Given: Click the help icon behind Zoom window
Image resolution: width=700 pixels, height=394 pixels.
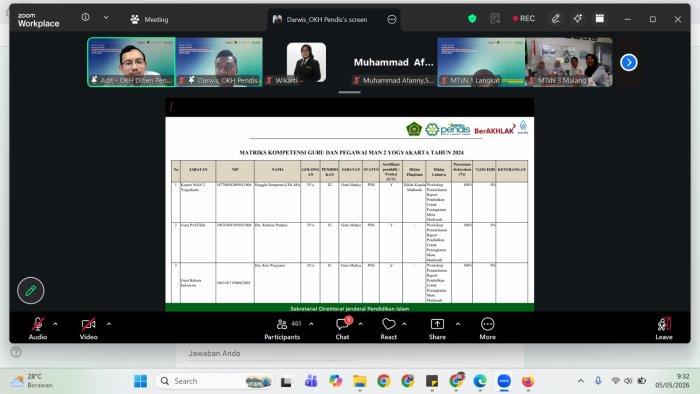Looking at the screenshot, I should [x=16, y=352].
